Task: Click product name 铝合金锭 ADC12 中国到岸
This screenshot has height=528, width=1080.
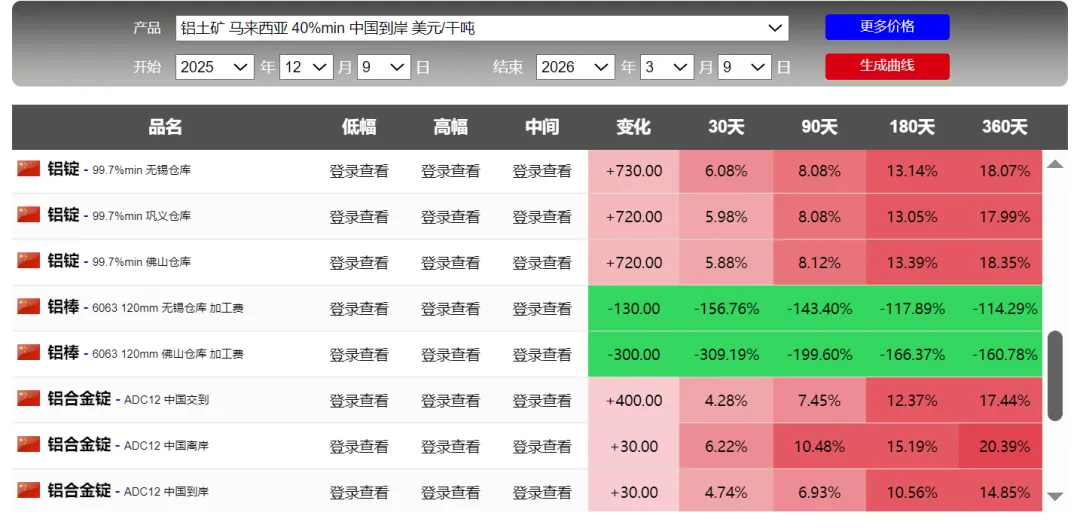Action: (128, 492)
